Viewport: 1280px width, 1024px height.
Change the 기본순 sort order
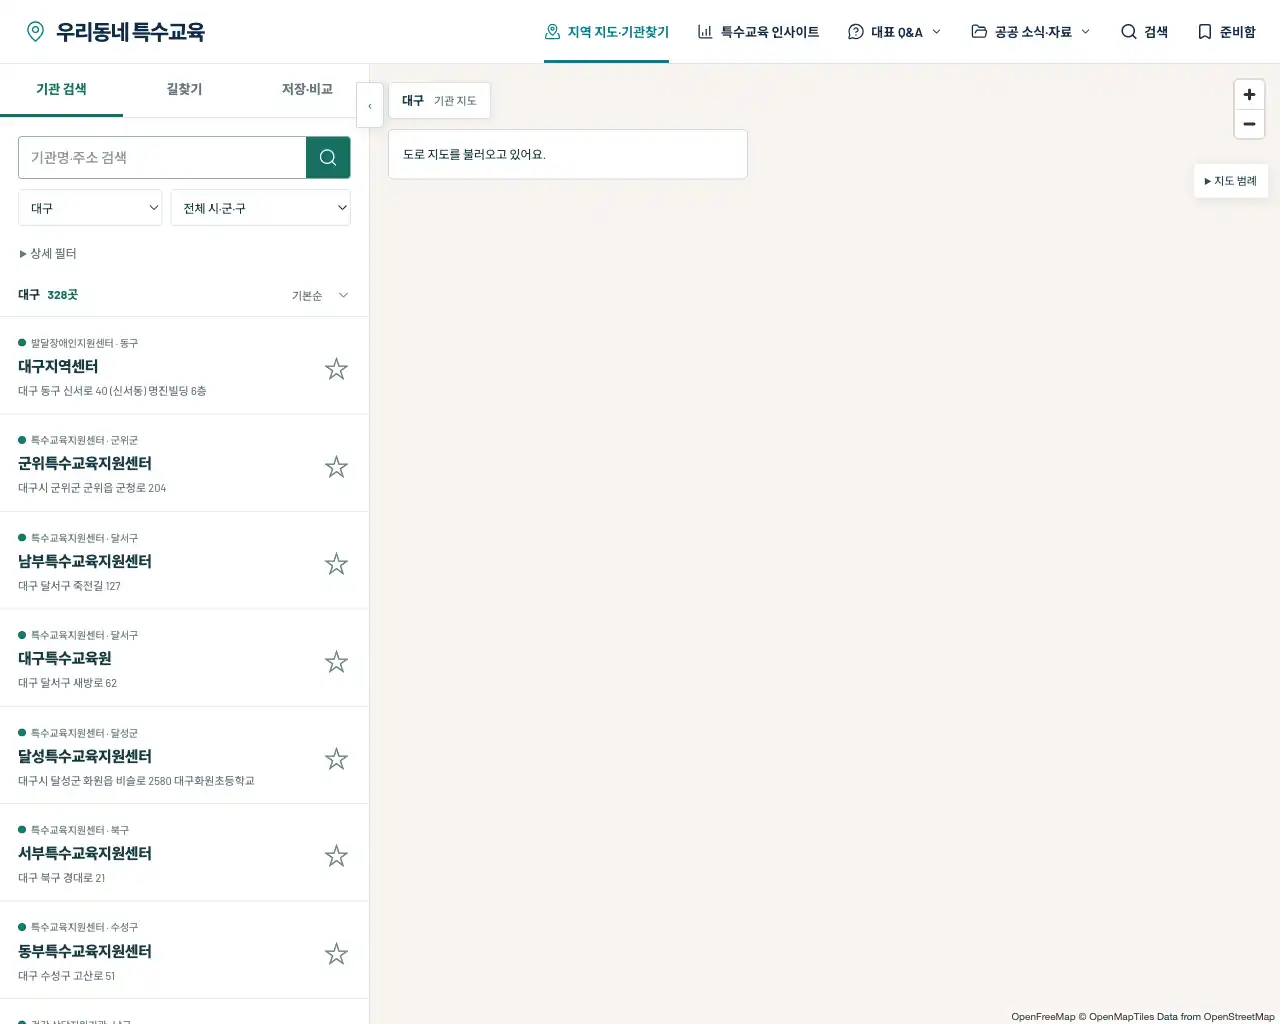320,296
